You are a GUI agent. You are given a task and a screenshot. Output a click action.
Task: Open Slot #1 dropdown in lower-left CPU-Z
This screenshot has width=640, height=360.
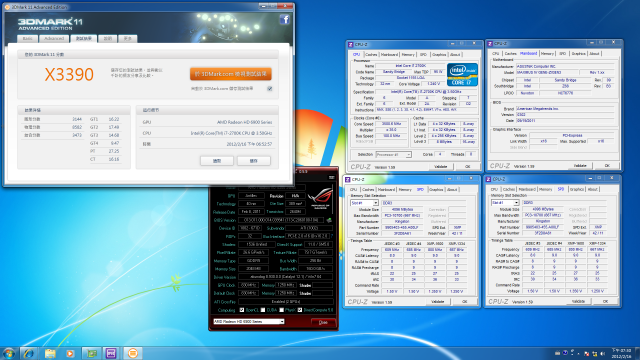(x=364, y=203)
